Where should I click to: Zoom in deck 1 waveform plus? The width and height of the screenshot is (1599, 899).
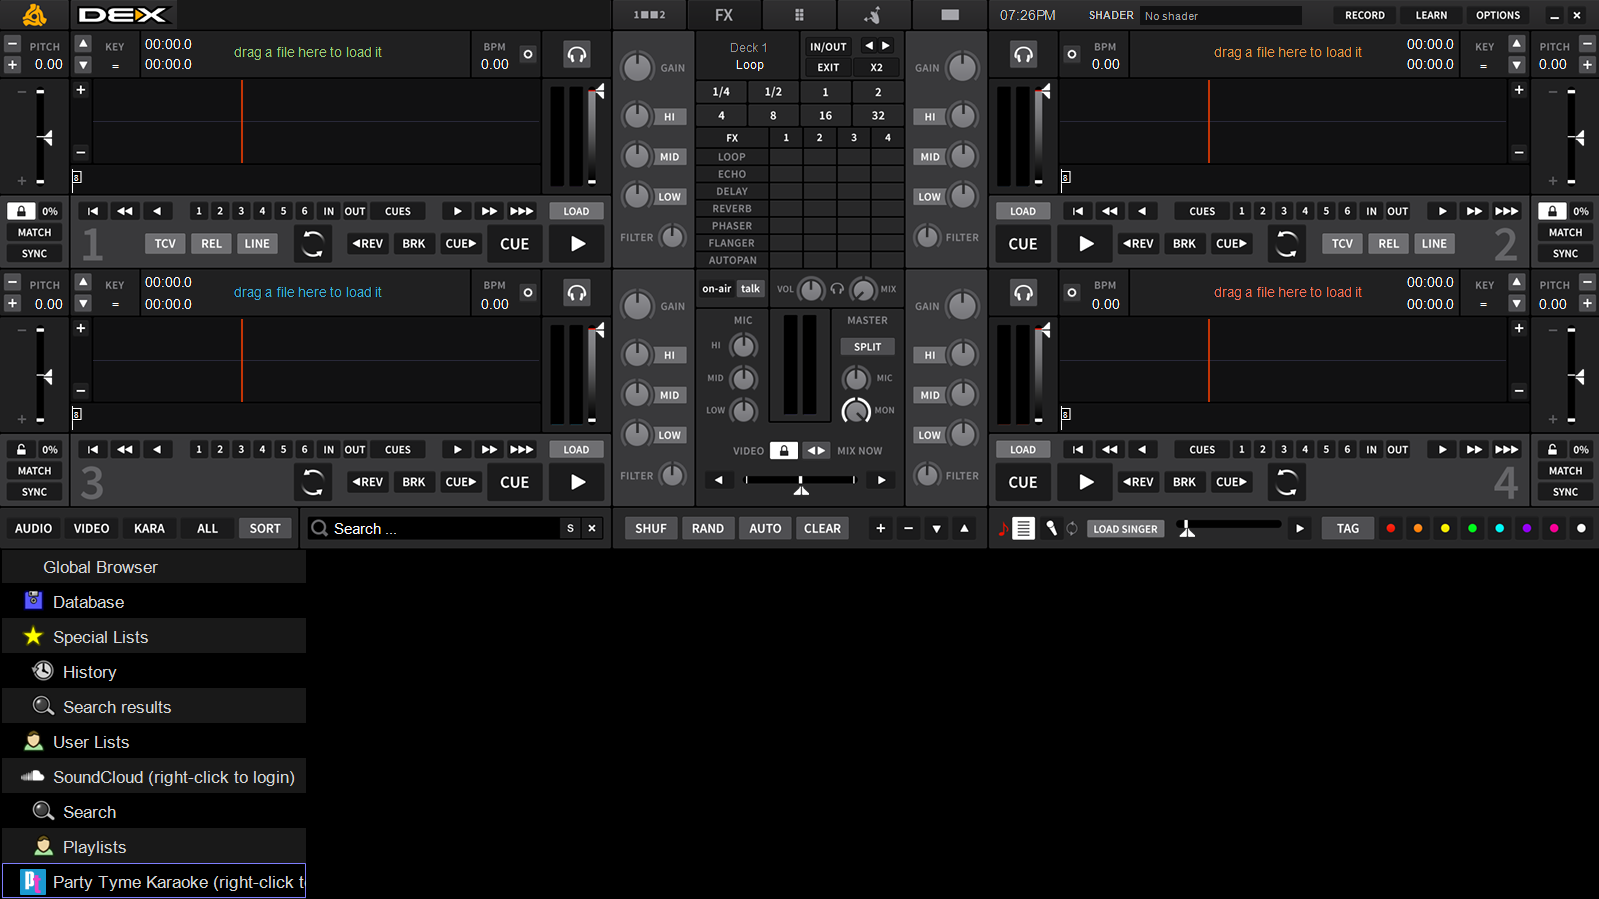(81, 90)
